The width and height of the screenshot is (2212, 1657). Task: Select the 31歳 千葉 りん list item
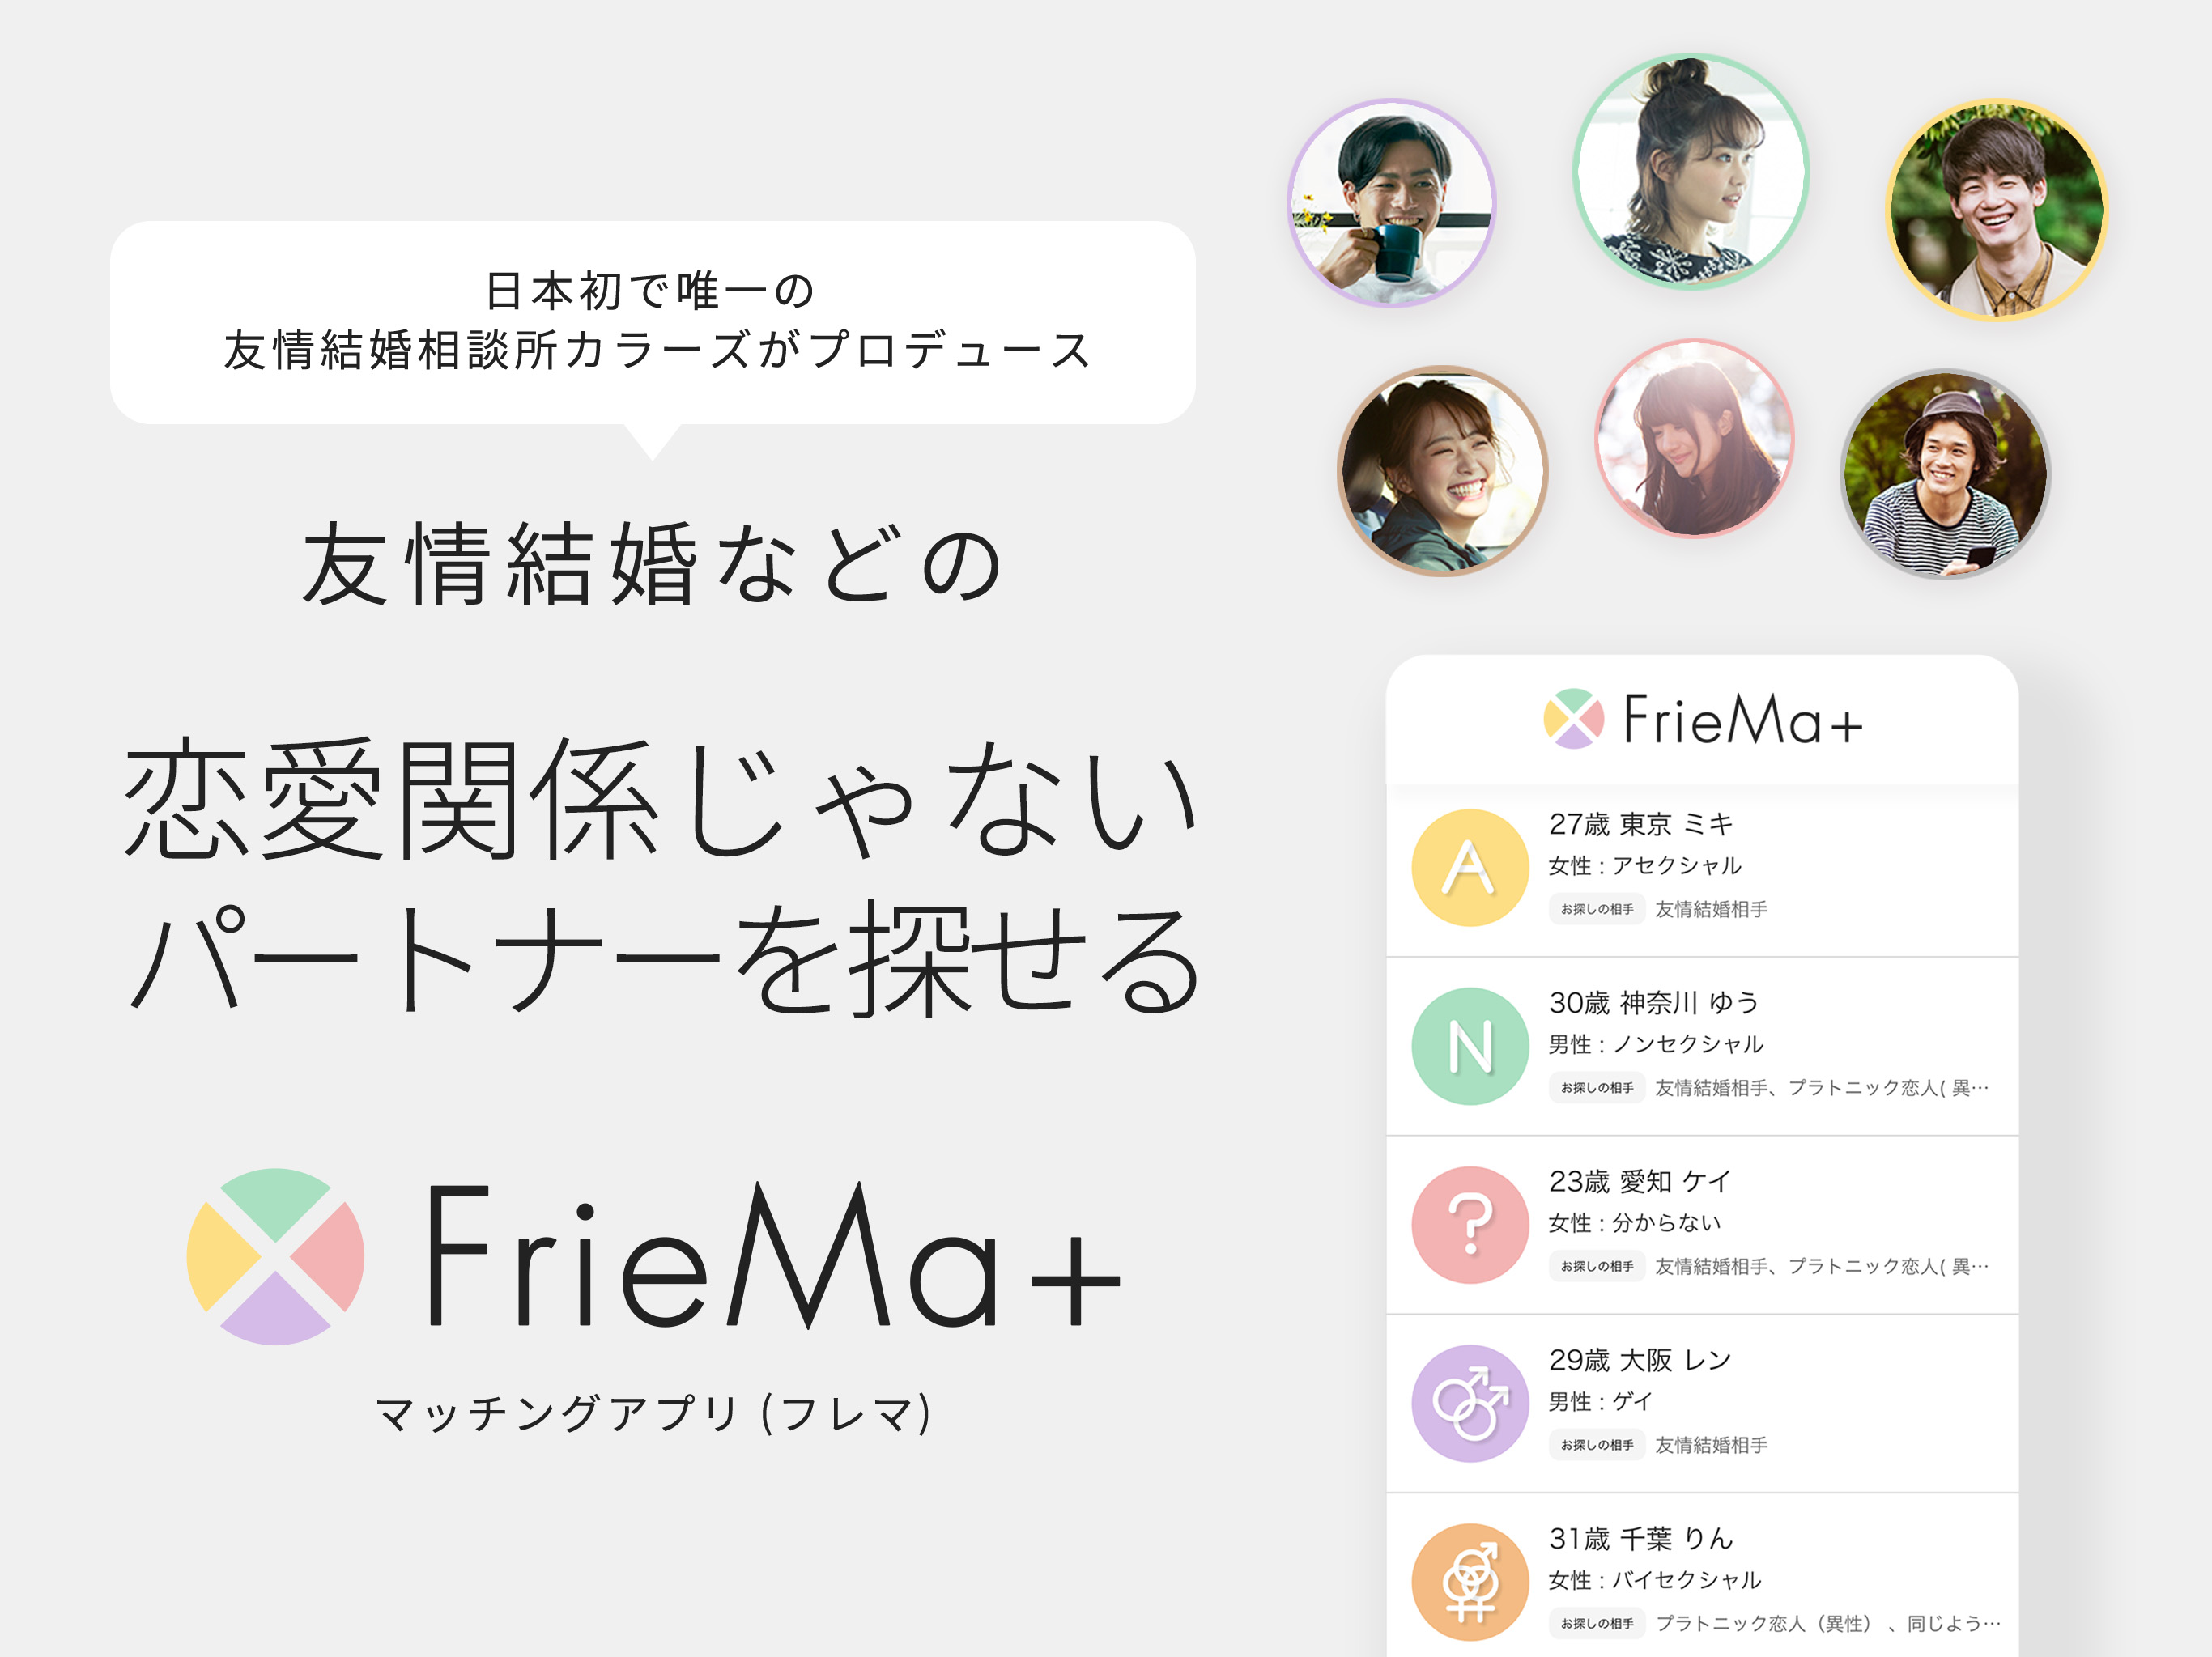point(1701,1576)
